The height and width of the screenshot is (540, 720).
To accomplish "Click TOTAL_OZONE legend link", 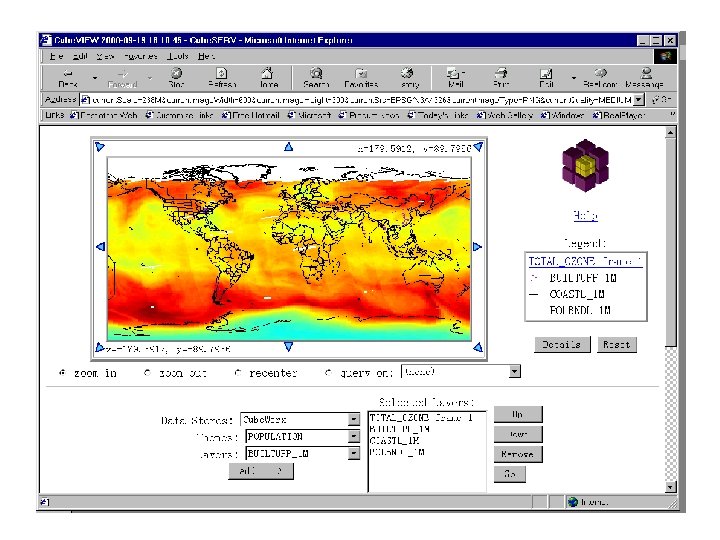I will pyautogui.click(x=585, y=261).
